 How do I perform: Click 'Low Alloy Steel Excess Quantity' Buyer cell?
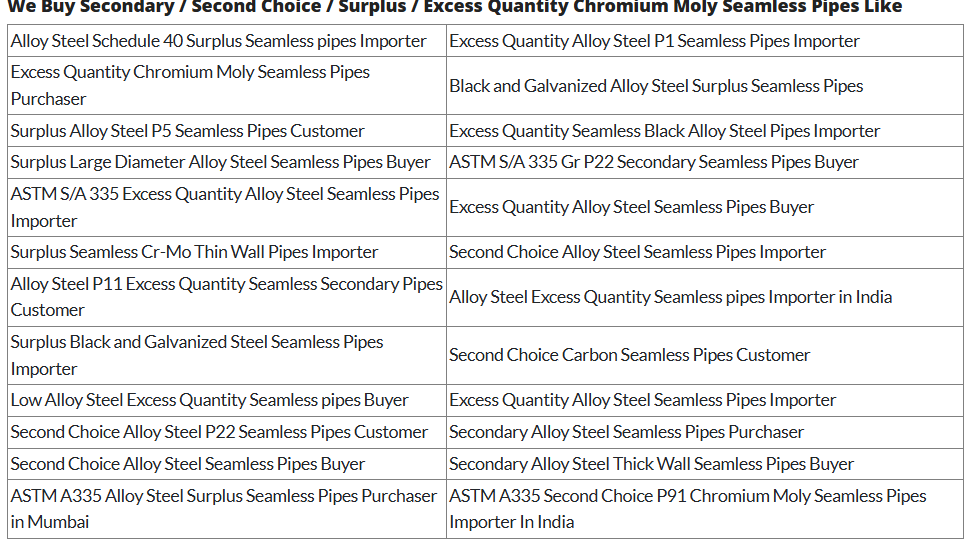[x=210, y=400]
